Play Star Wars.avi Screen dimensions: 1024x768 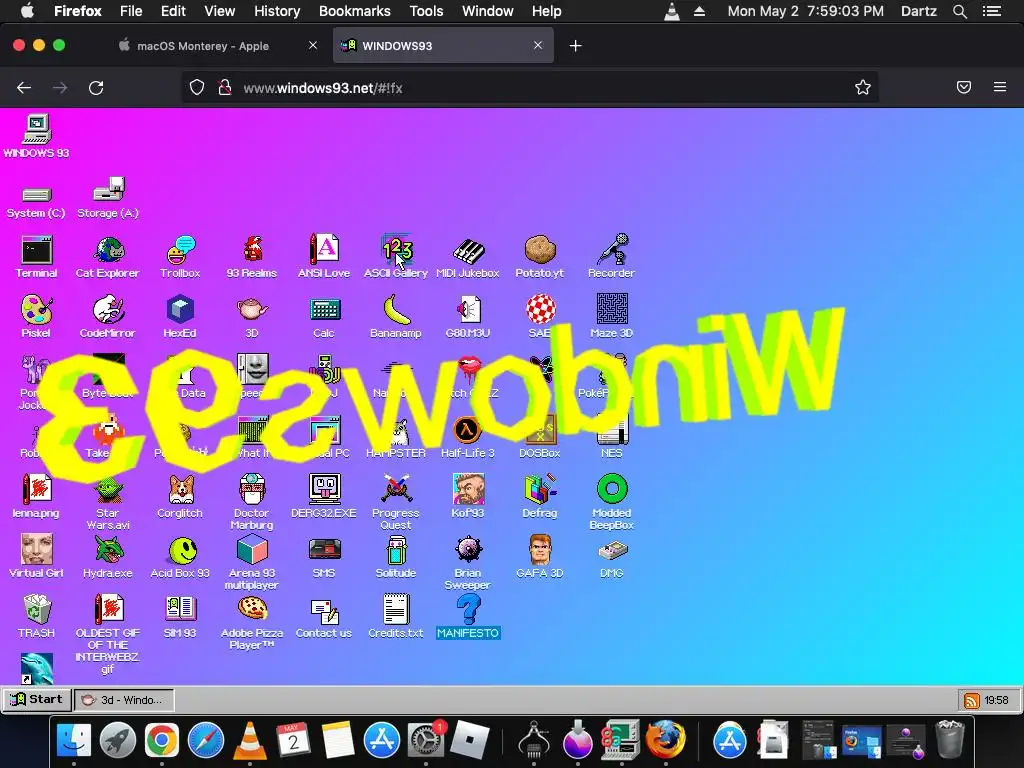(108, 503)
